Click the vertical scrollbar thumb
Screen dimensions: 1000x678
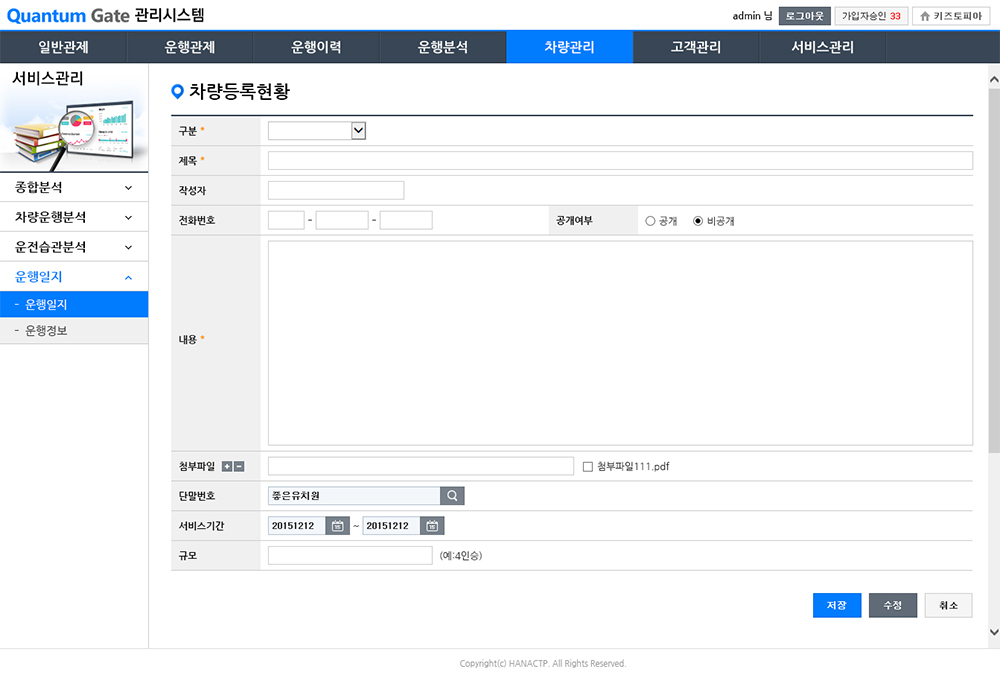click(994, 271)
